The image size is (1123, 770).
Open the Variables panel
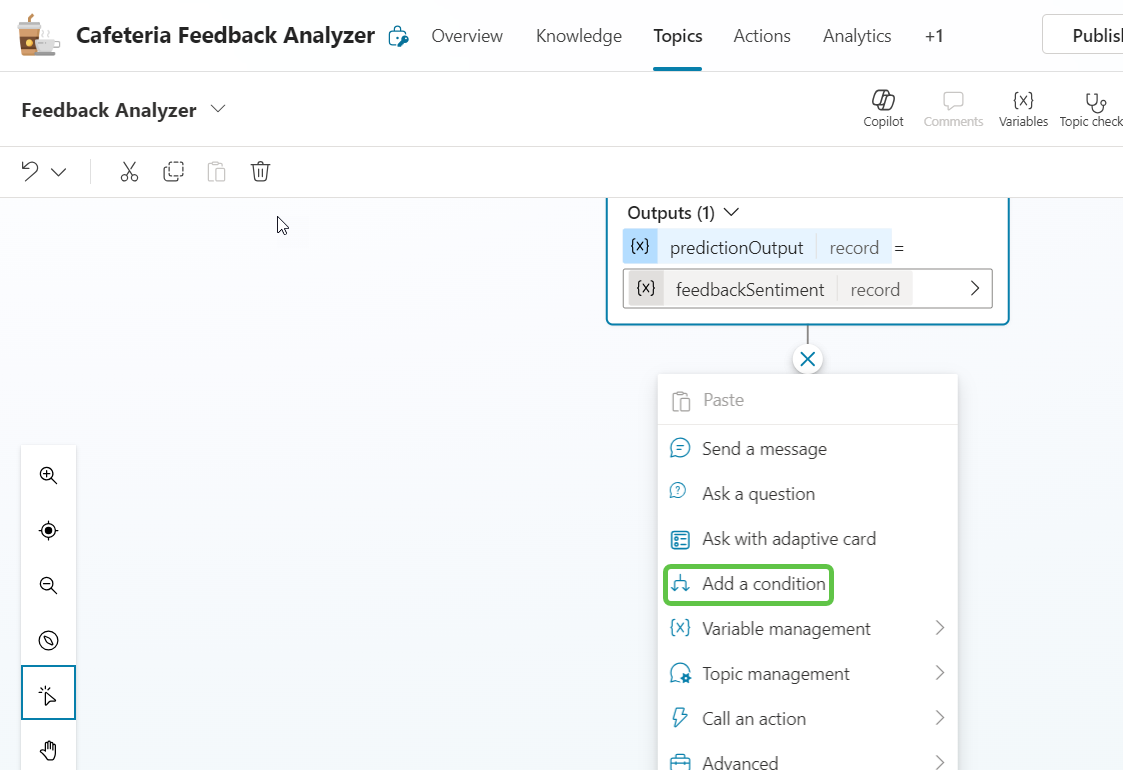(1023, 109)
